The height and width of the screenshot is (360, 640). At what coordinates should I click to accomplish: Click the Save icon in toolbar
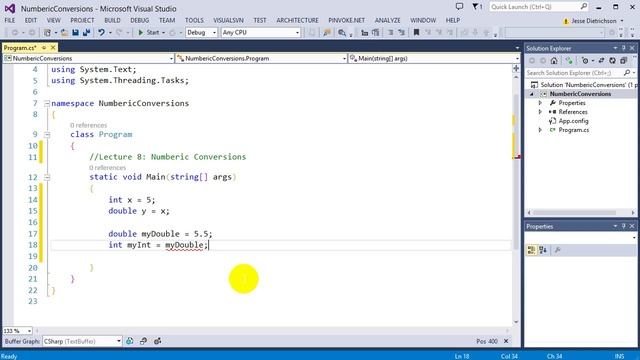(76, 32)
